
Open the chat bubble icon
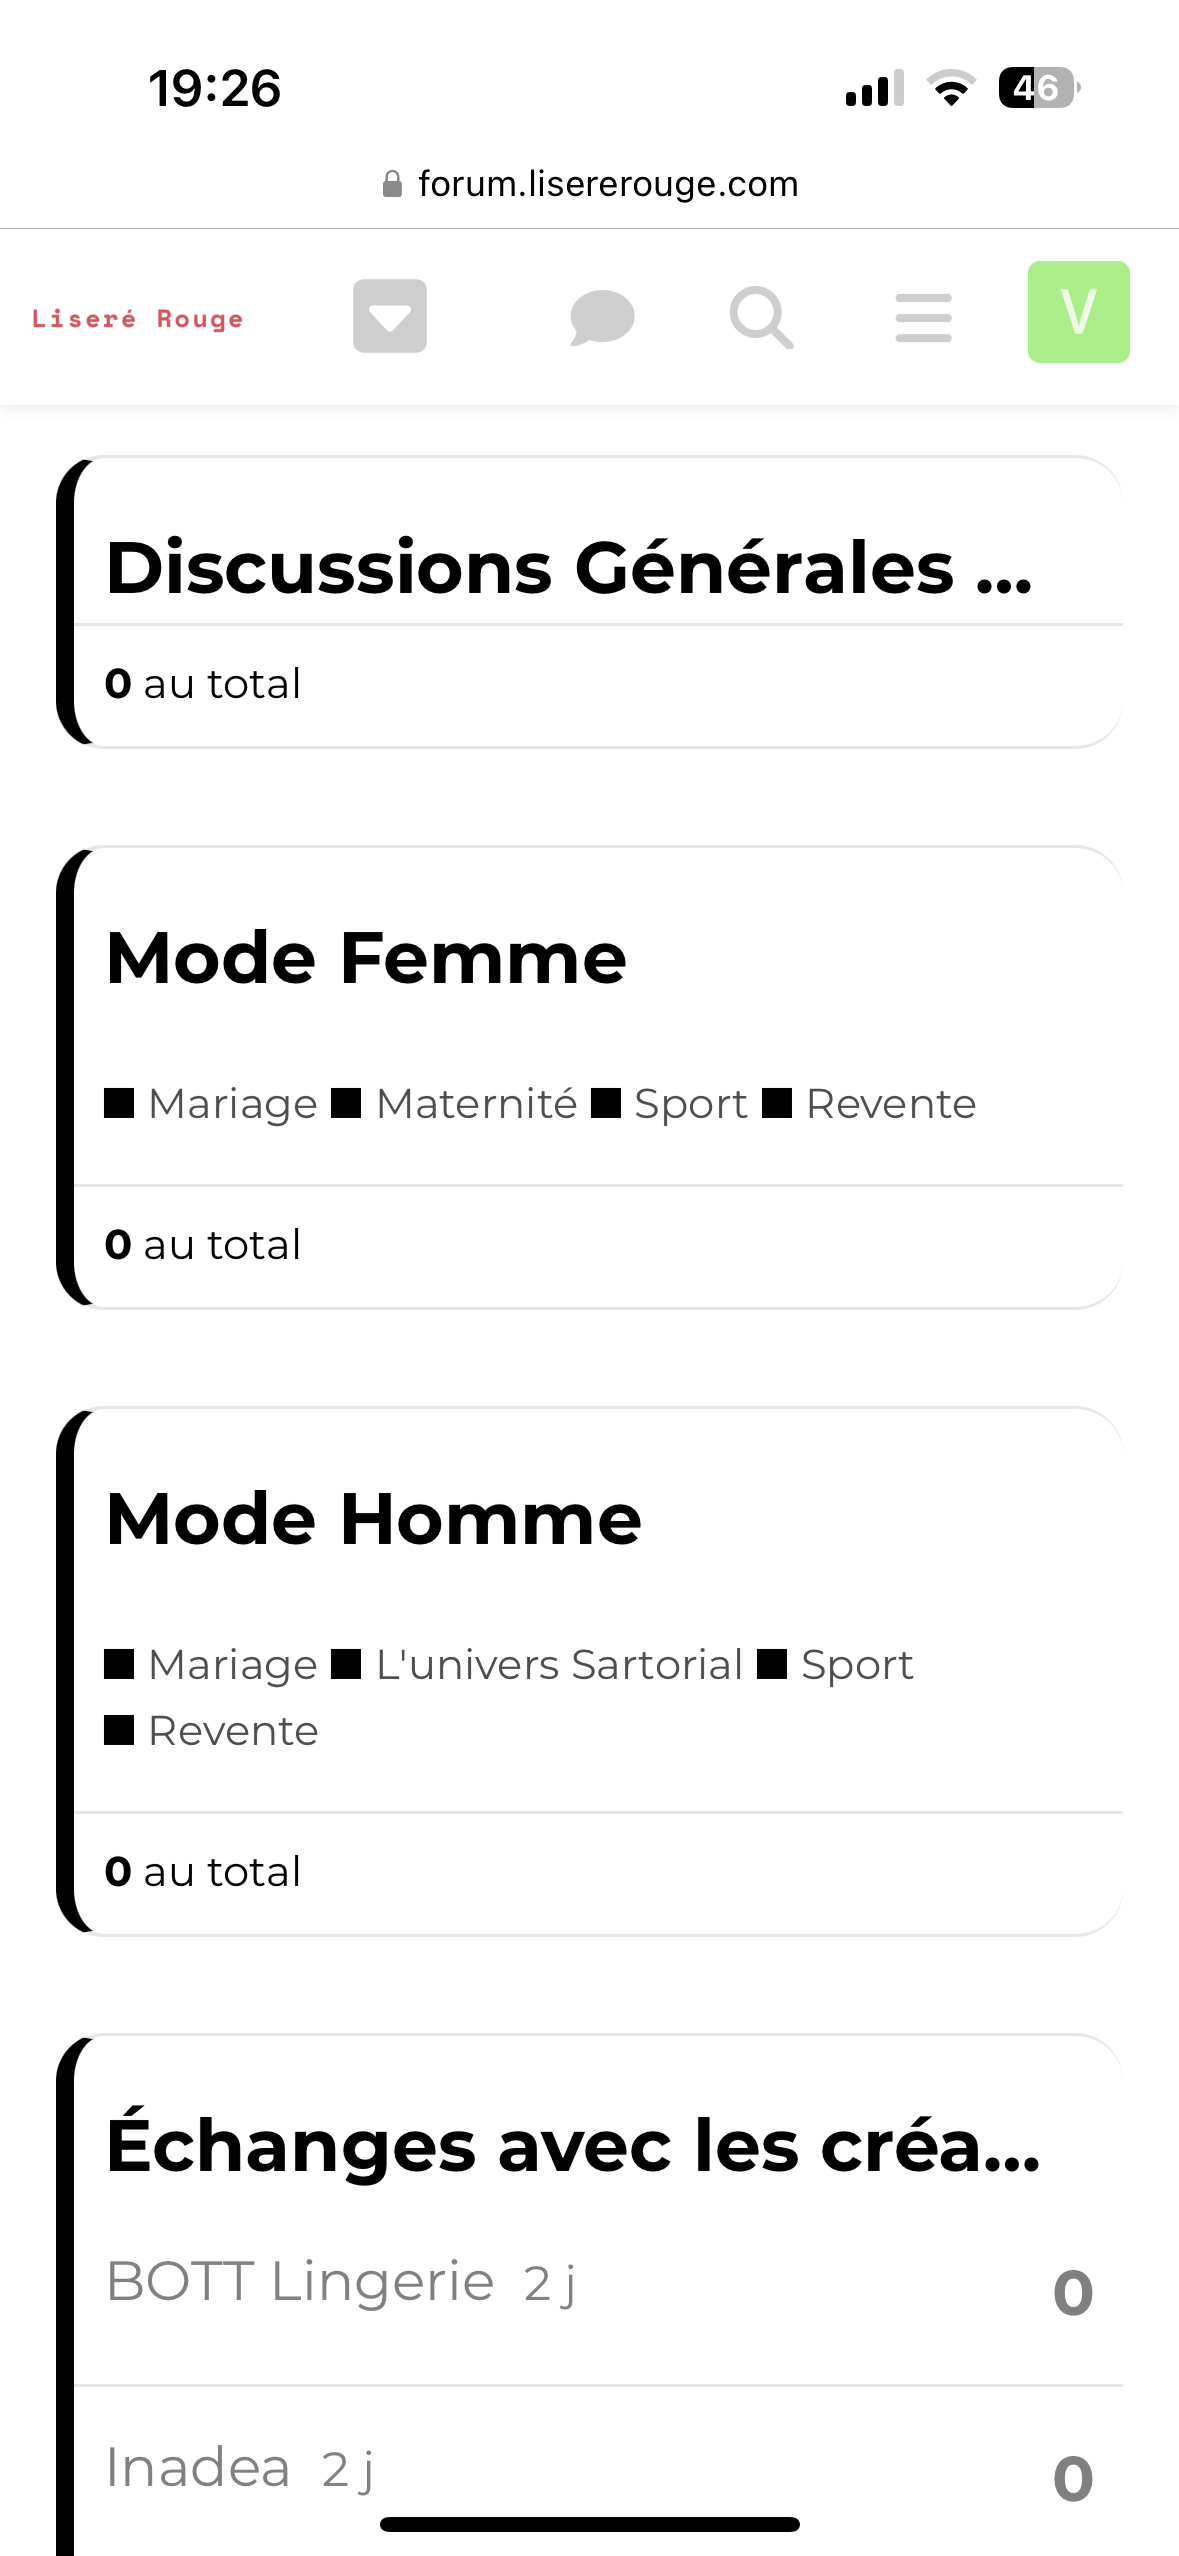(x=602, y=317)
